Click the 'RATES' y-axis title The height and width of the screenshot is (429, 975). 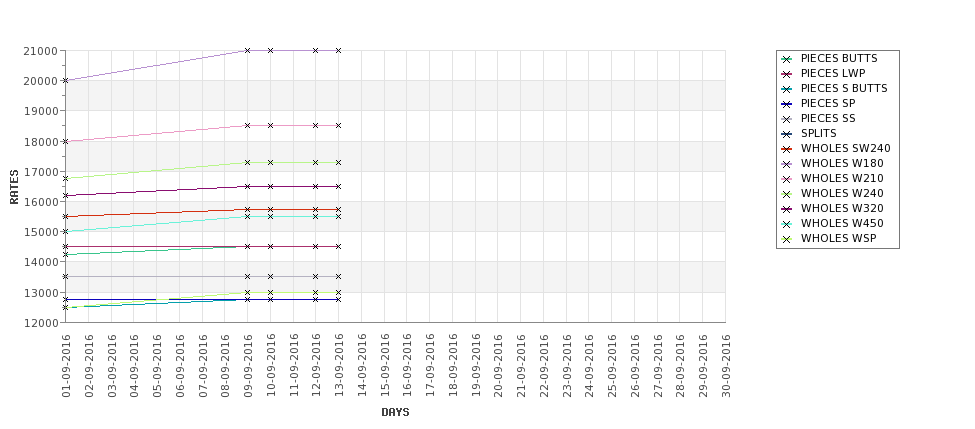pos(14,187)
